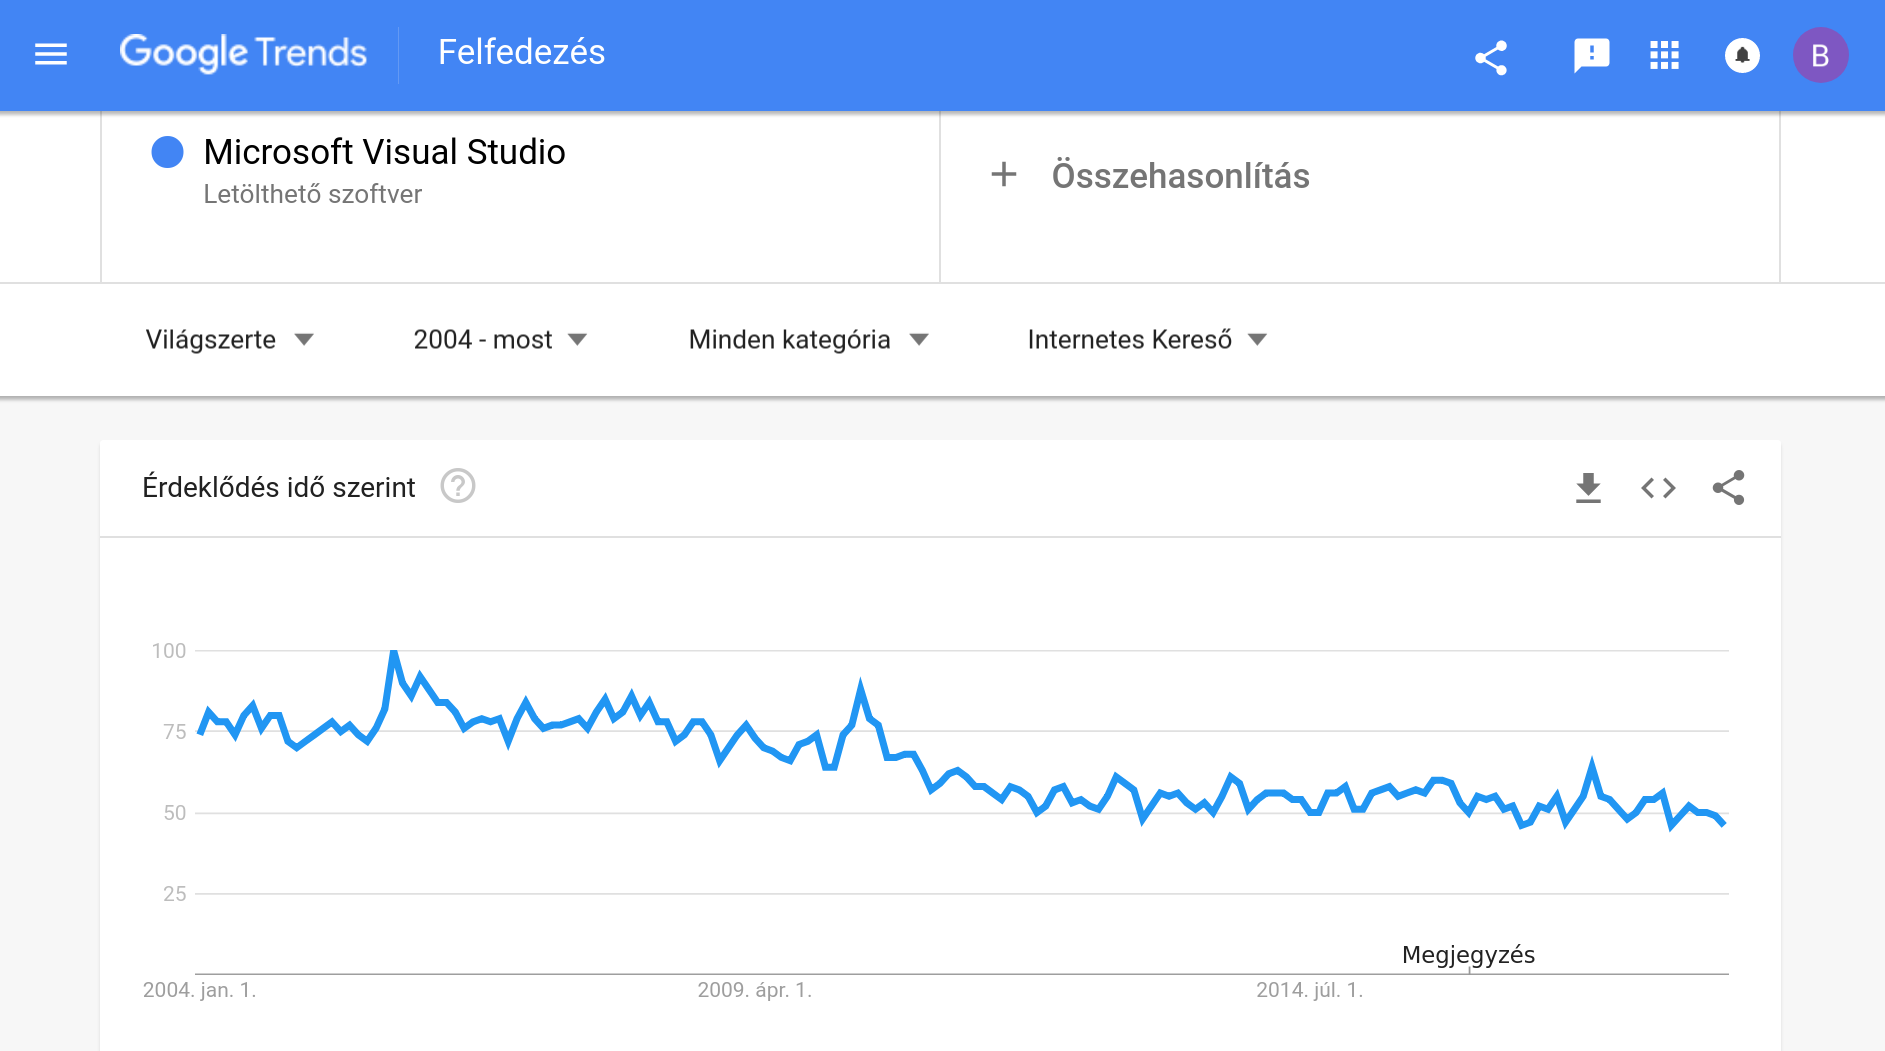1885x1051 pixels.
Task: Open the help icon beside Érdeklődés idő szerint
Action: click(458, 486)
